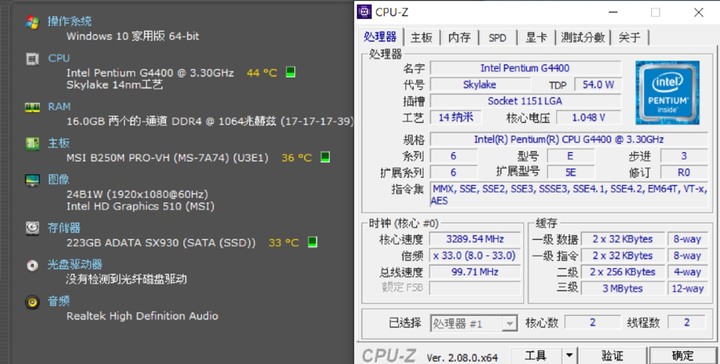Click 223GB ADATA SX930 storage text
The width and height of the screenshot is (720, 364).
(x=161, y=243)
